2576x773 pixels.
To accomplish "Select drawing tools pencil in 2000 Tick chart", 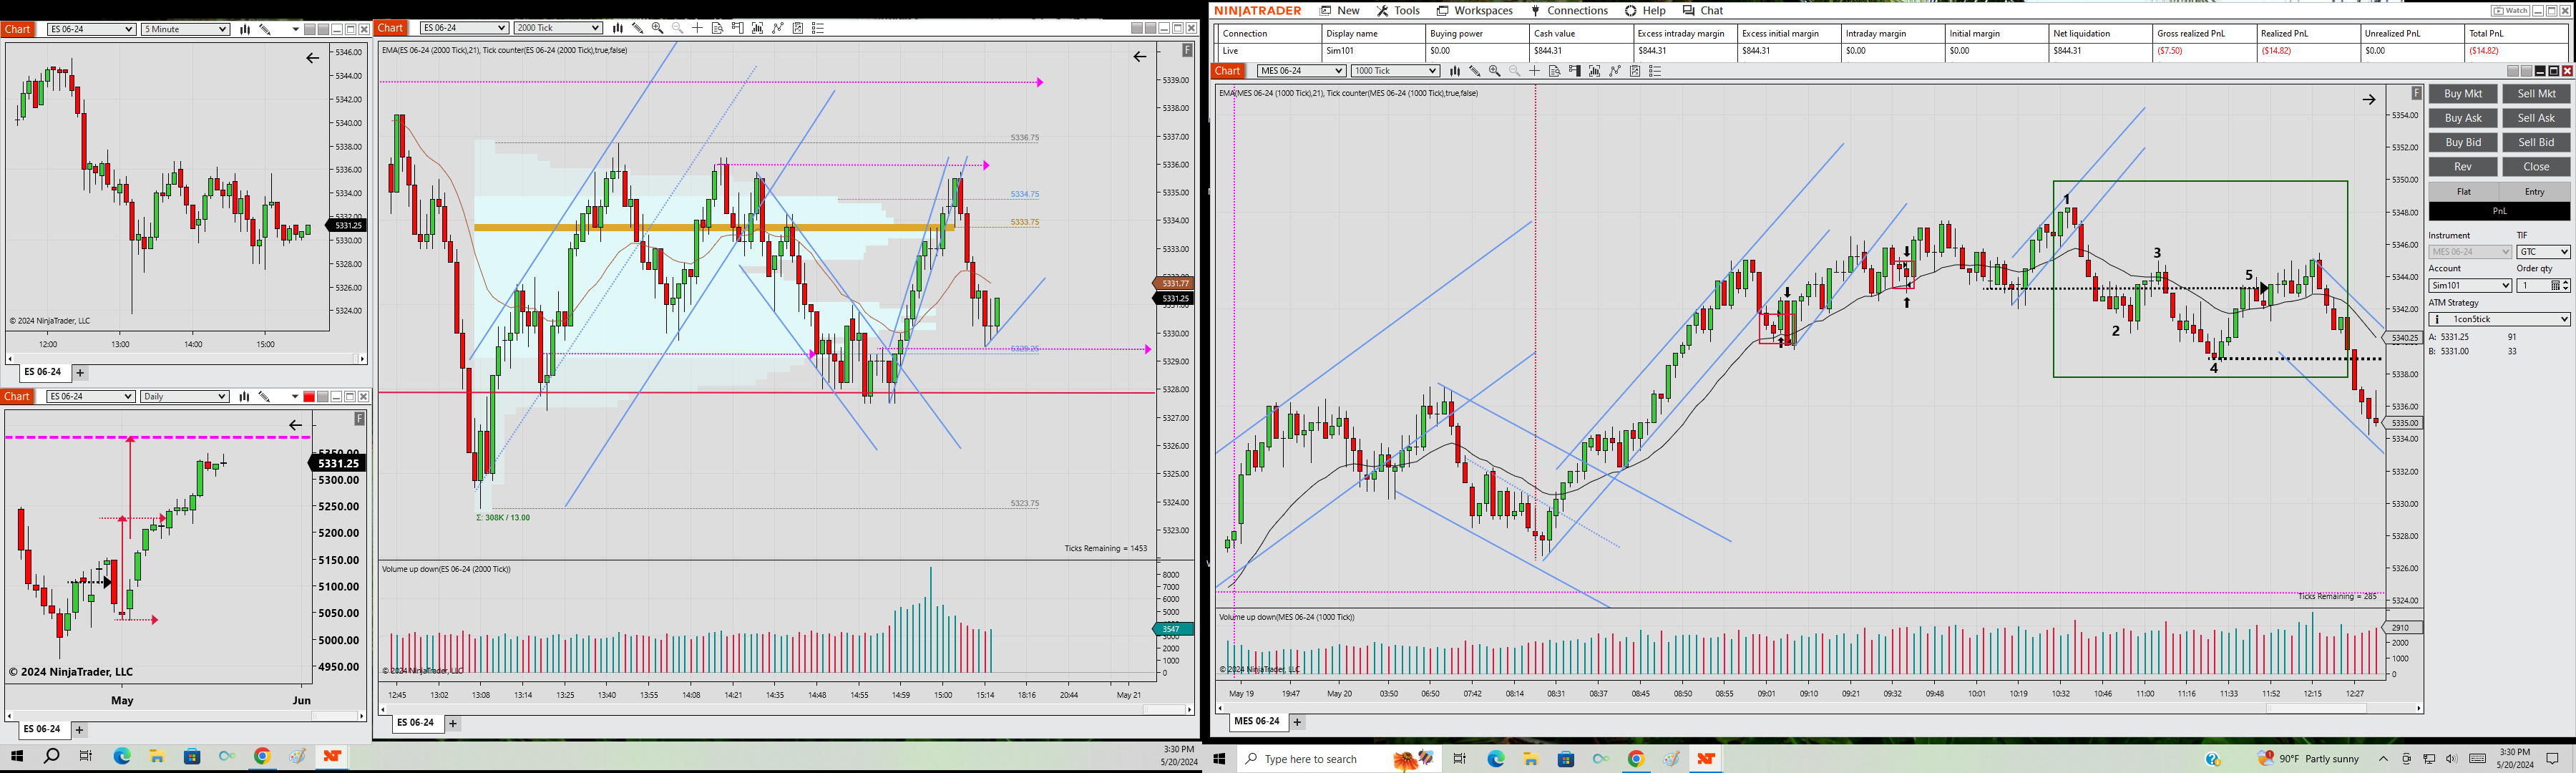I will coord(637,28).
